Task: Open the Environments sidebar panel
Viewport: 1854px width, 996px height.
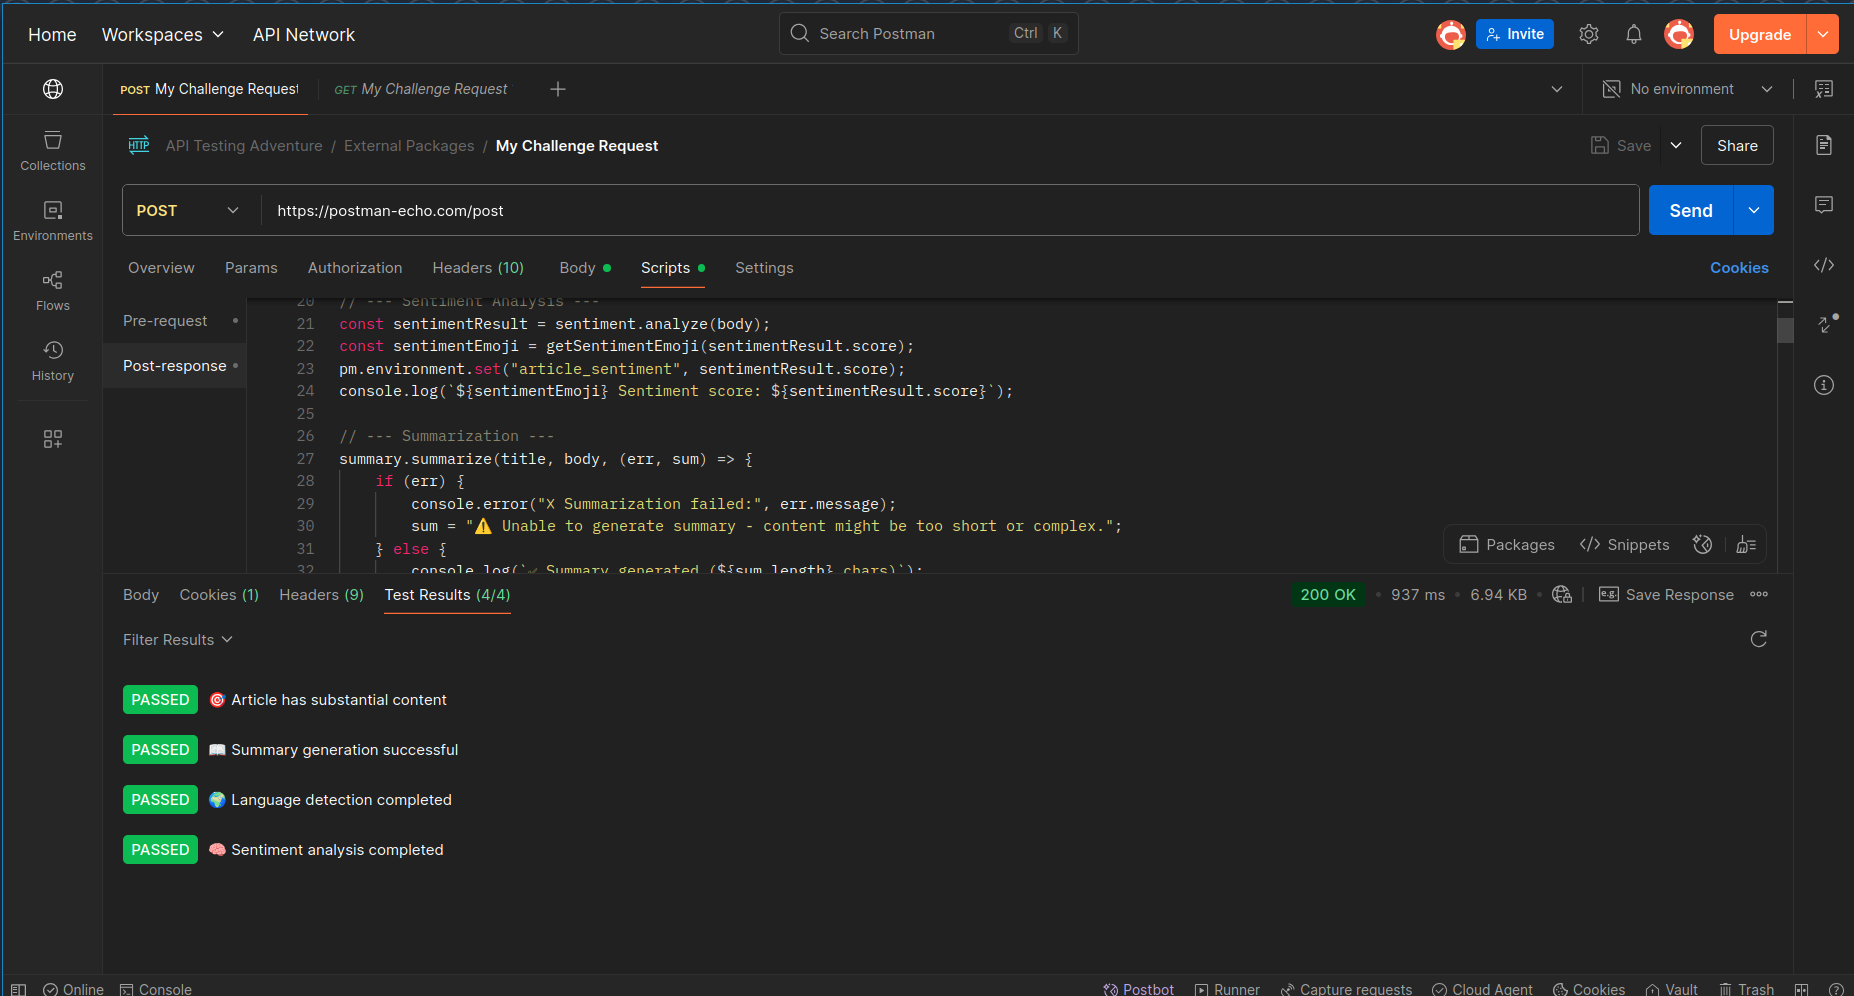Action: pos(53,221)
